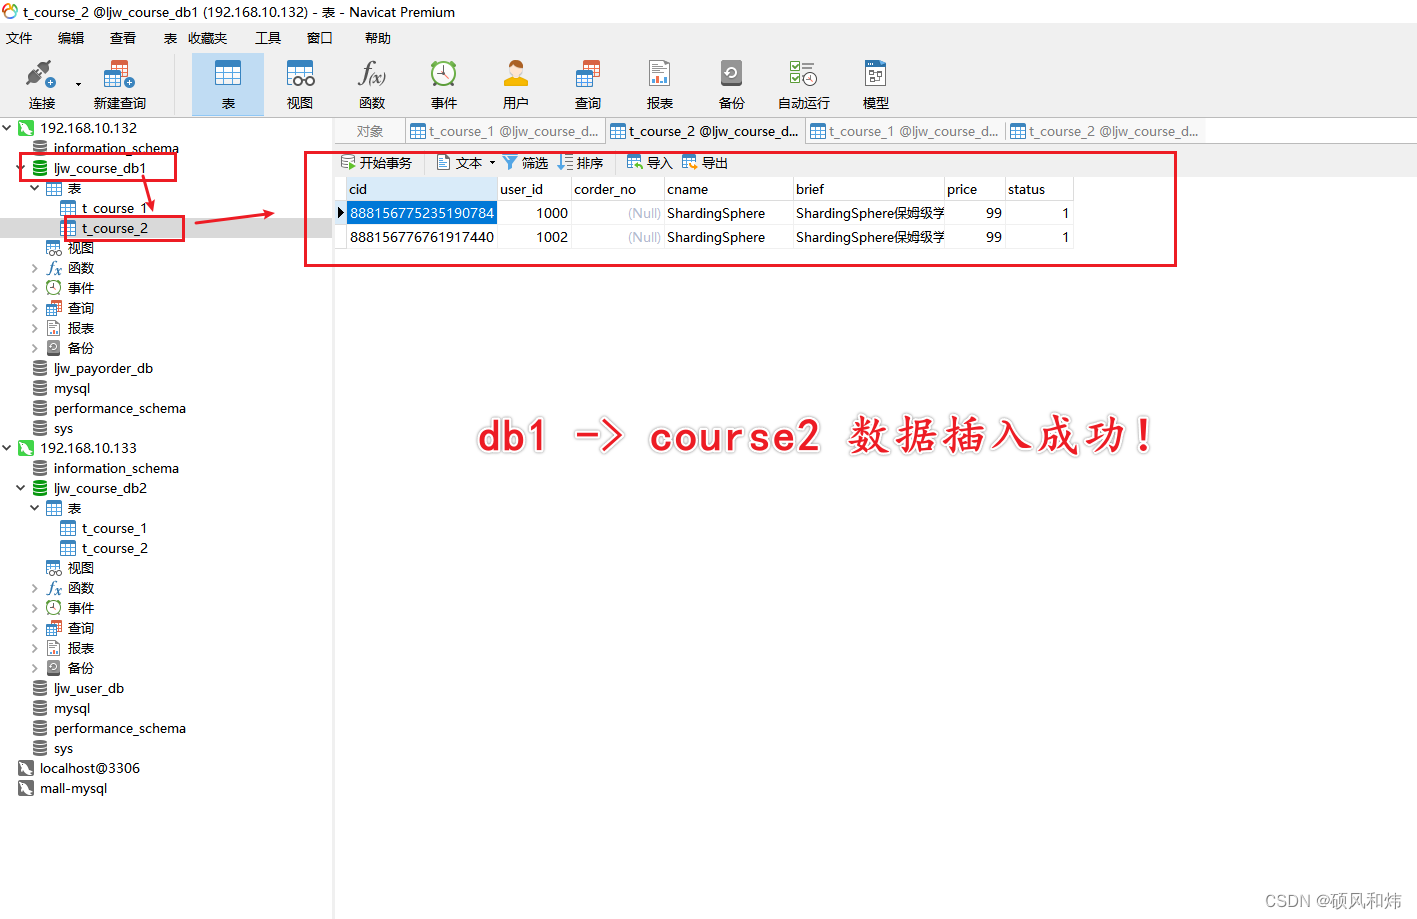
Task: Click the brief column header
Action: click(x=869, y=189)
